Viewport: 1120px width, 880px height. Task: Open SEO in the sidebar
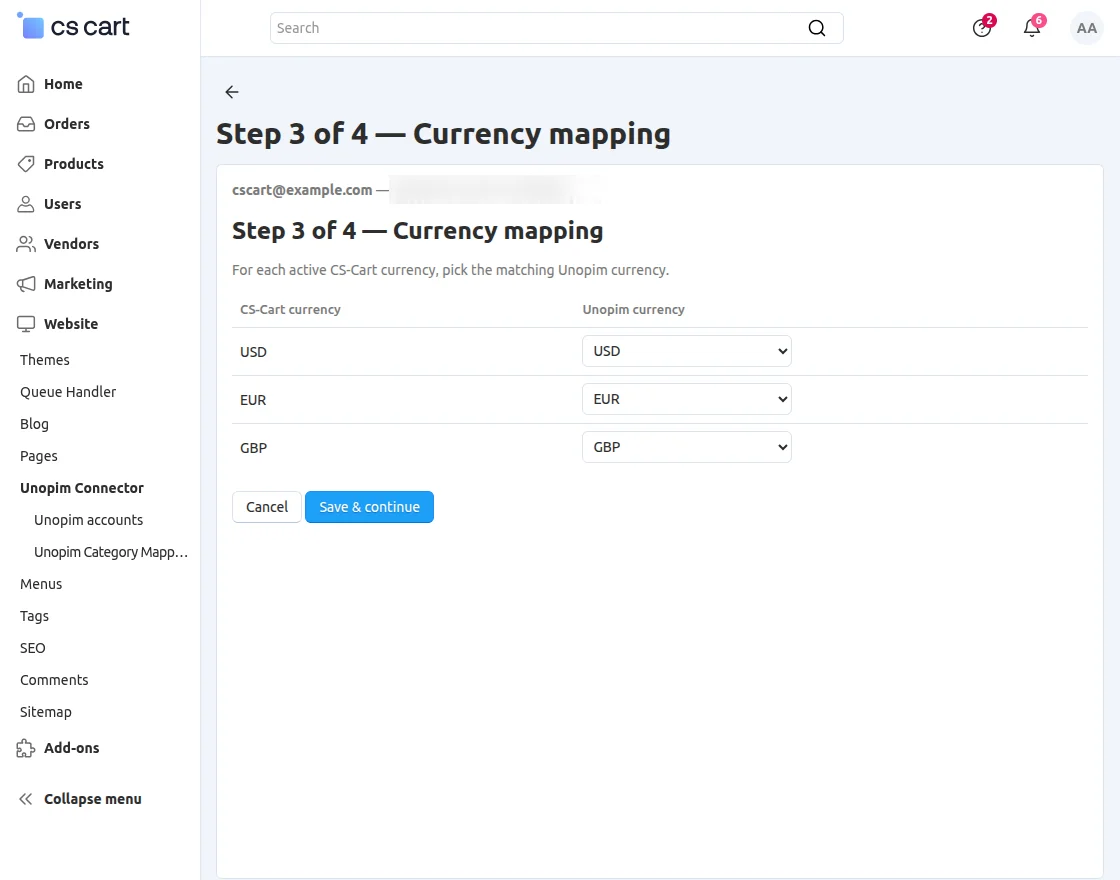(32, 649)
